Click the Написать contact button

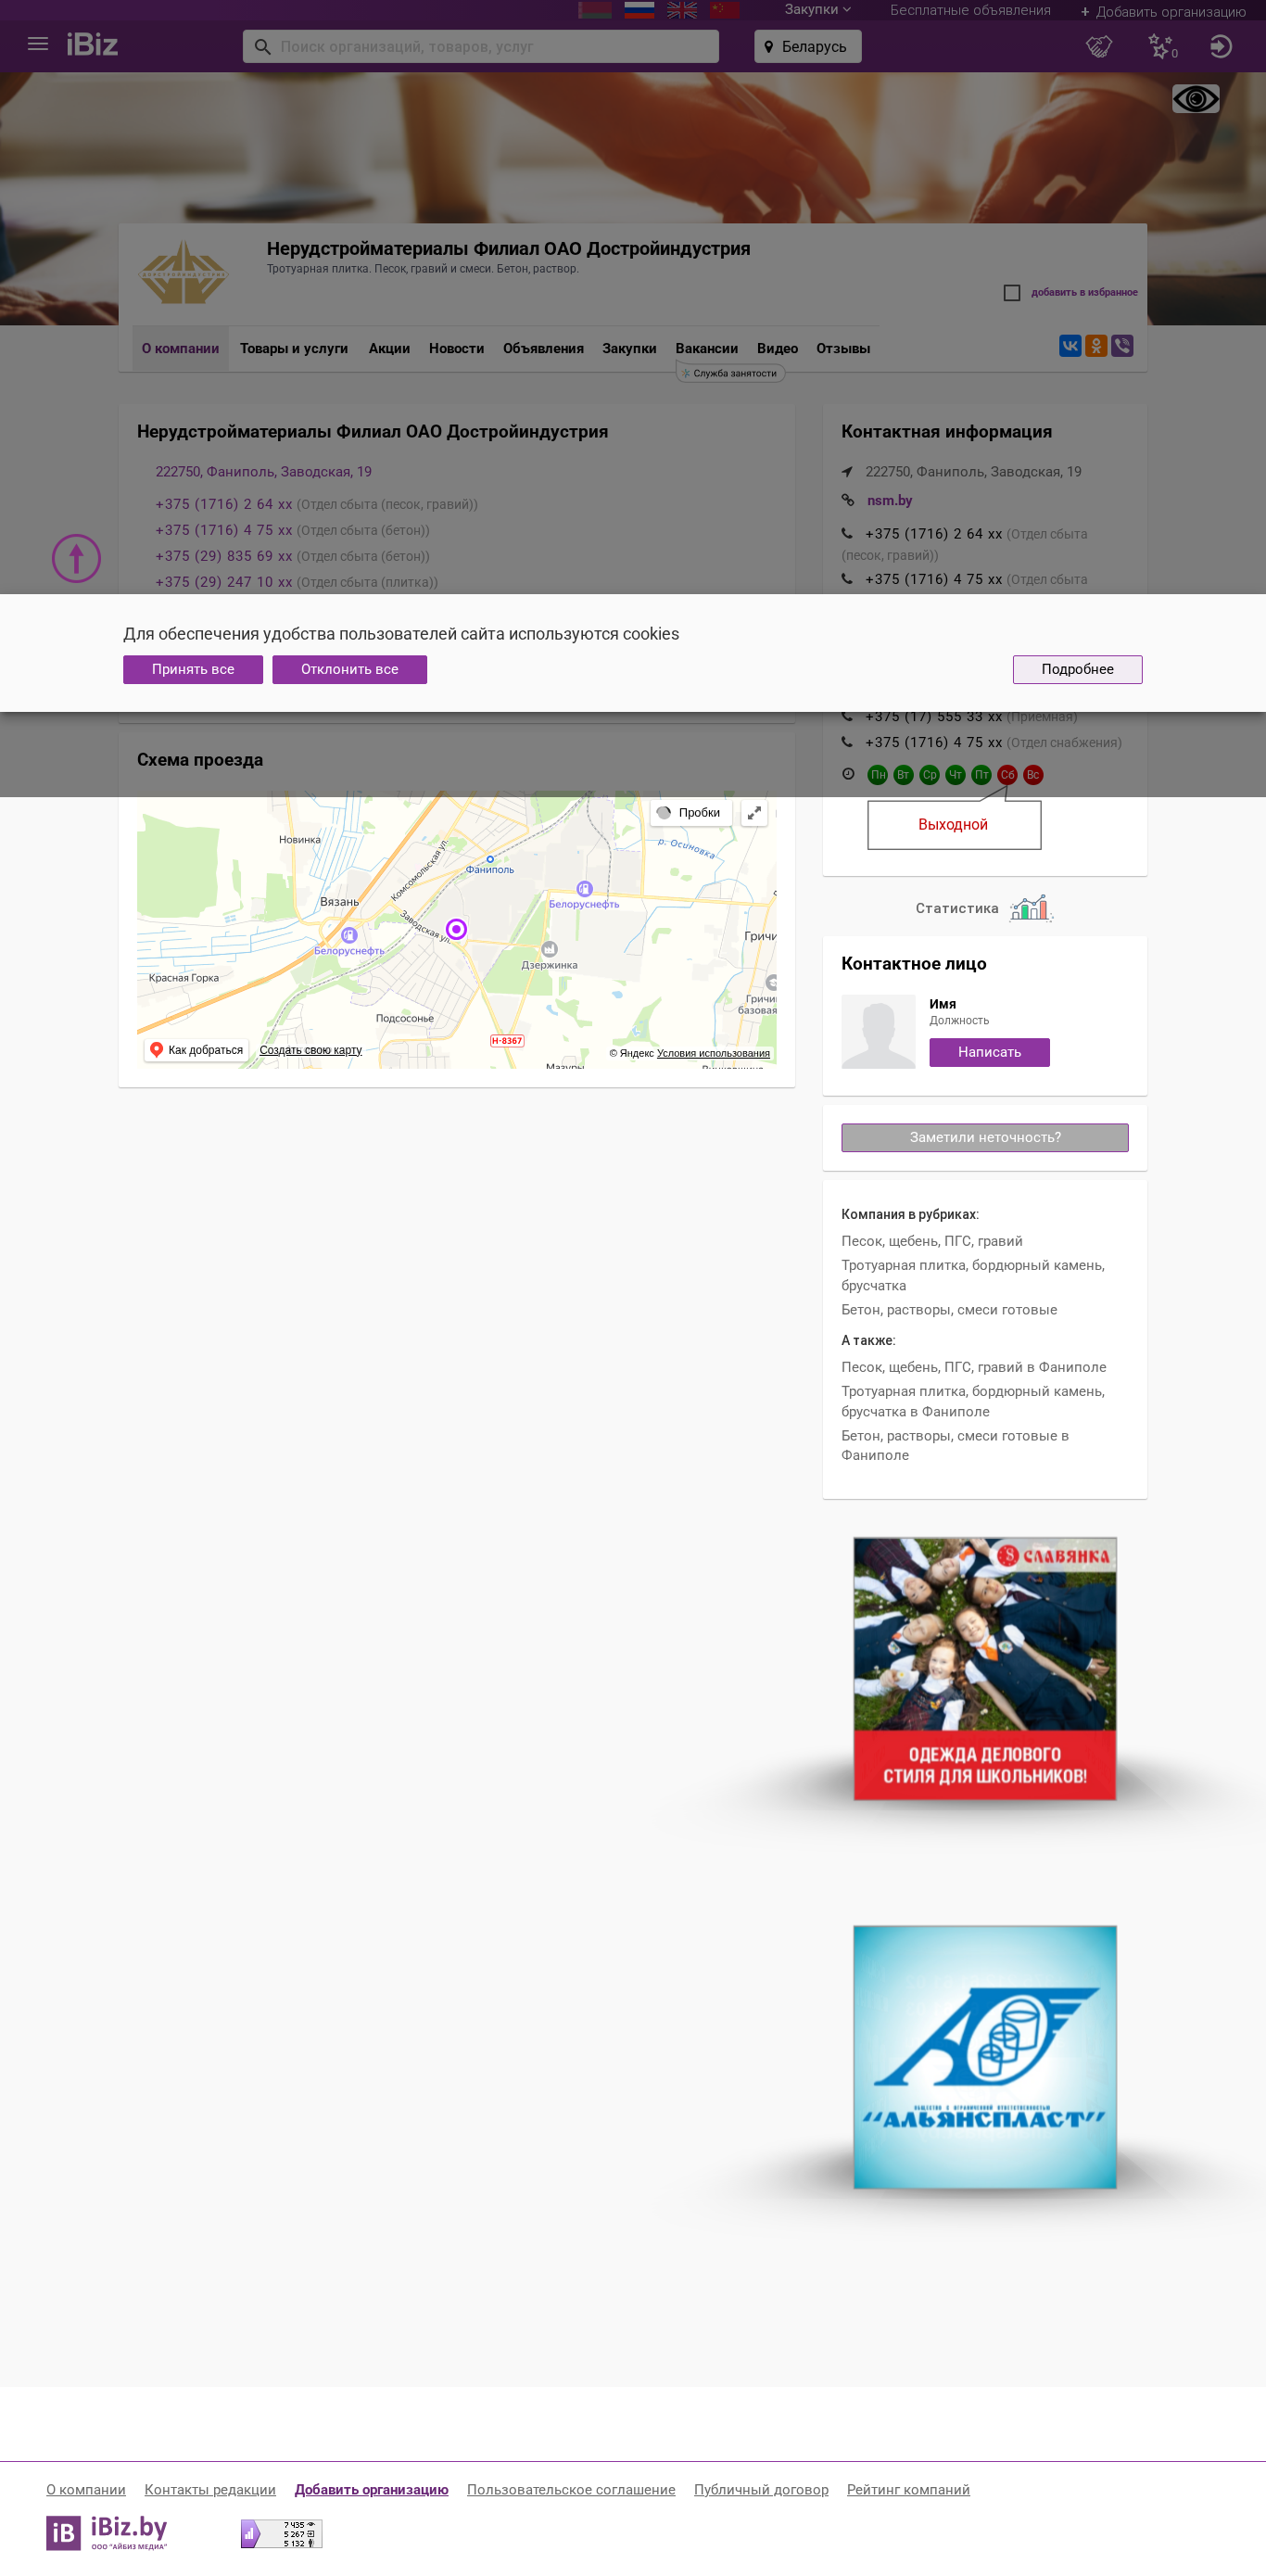click(x=989, y=1052)
